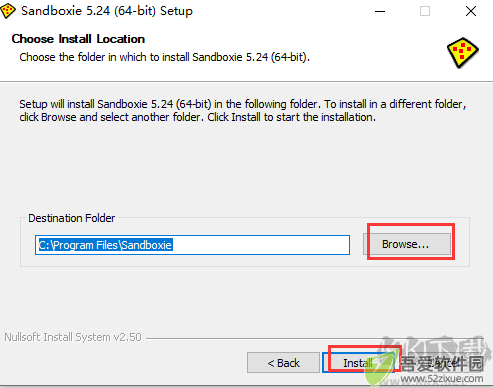Click the 吾爱软件园 watermark text
Screen dimensions: 493x388
442,364
